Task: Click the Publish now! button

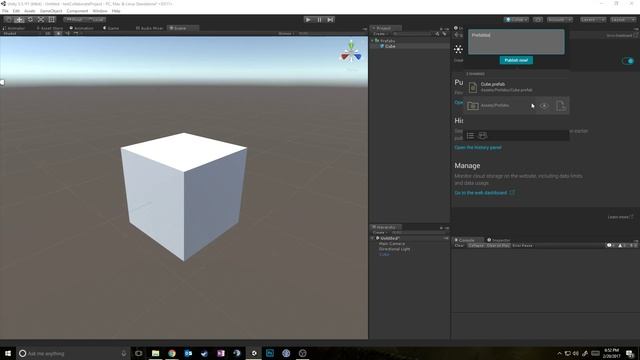Action: [x=516, y=60]
